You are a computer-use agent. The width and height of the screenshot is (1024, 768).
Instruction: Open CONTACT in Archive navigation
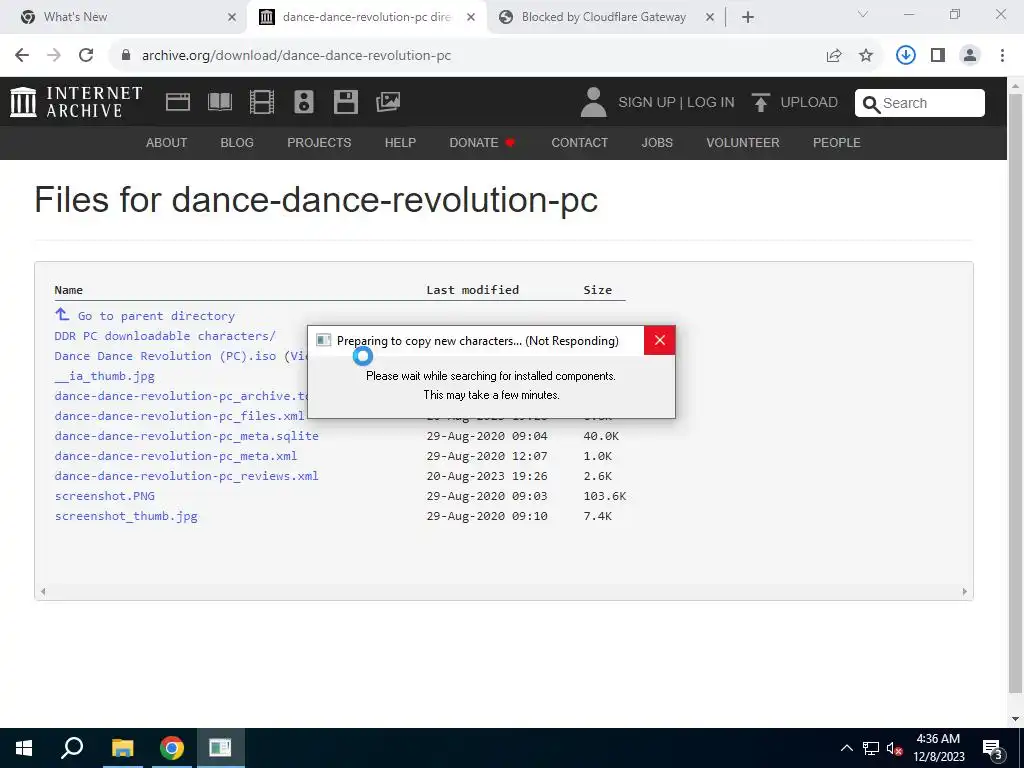click(x=579, y=142)
